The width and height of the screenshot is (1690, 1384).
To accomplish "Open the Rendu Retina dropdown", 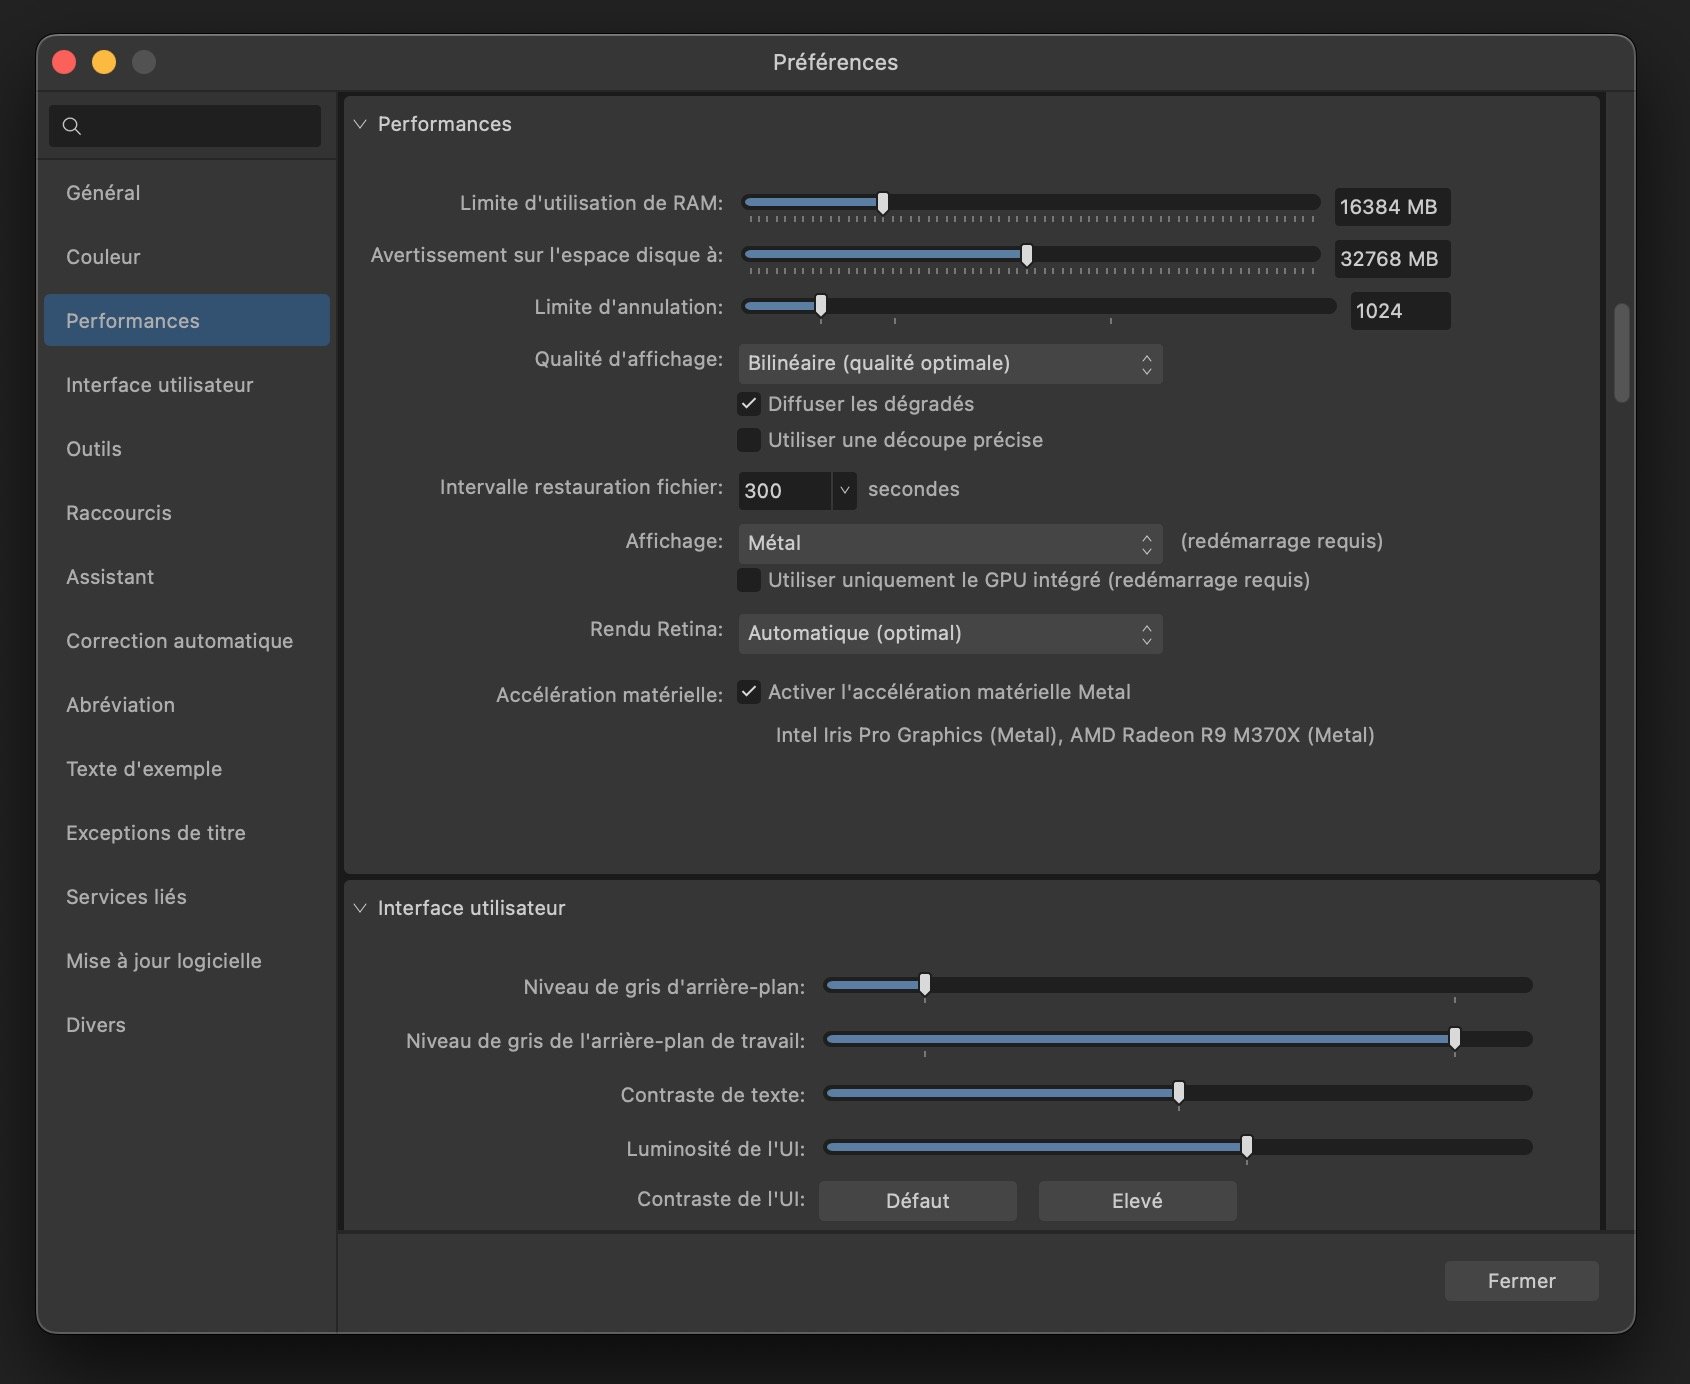I will point(948,633).
